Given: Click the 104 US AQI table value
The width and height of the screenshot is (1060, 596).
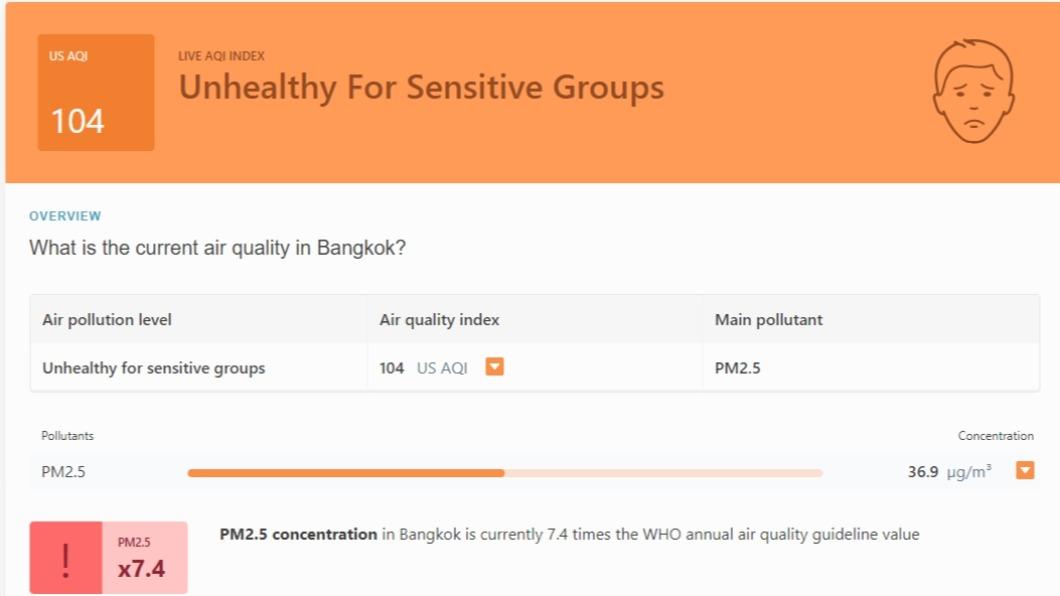Looking at the screenshot, I should point(423,368).
